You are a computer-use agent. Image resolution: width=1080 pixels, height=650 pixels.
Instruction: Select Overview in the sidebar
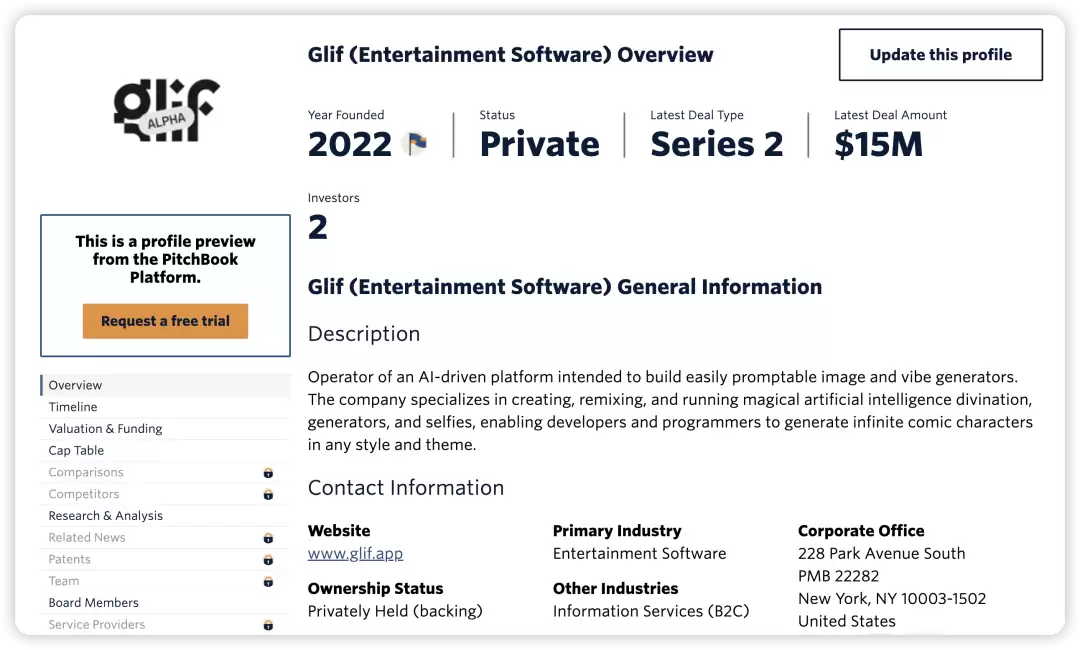(165, 385)
